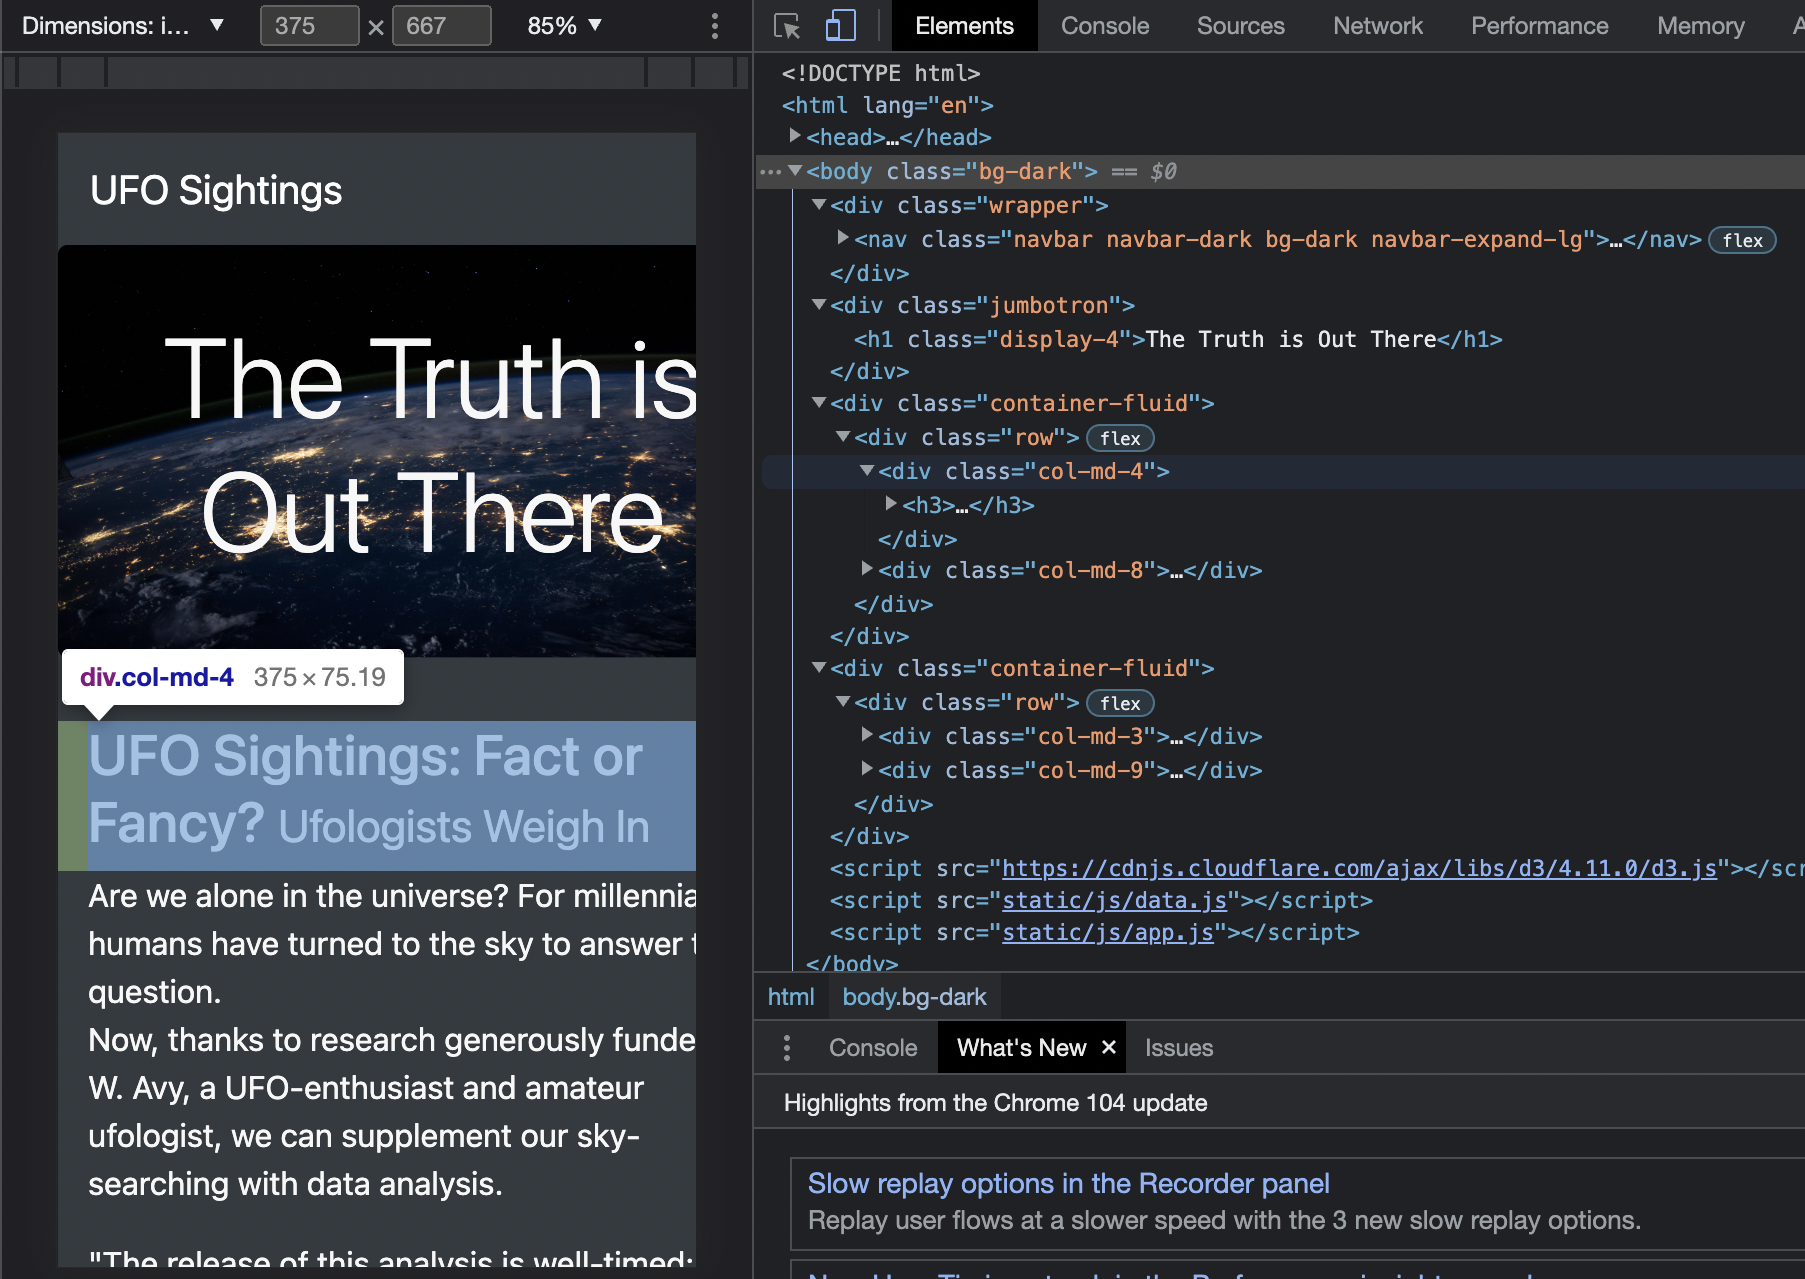1805x1279 pixels.
Task: Expand the col-md-8 div element
Action: click(x=866, y=570)
